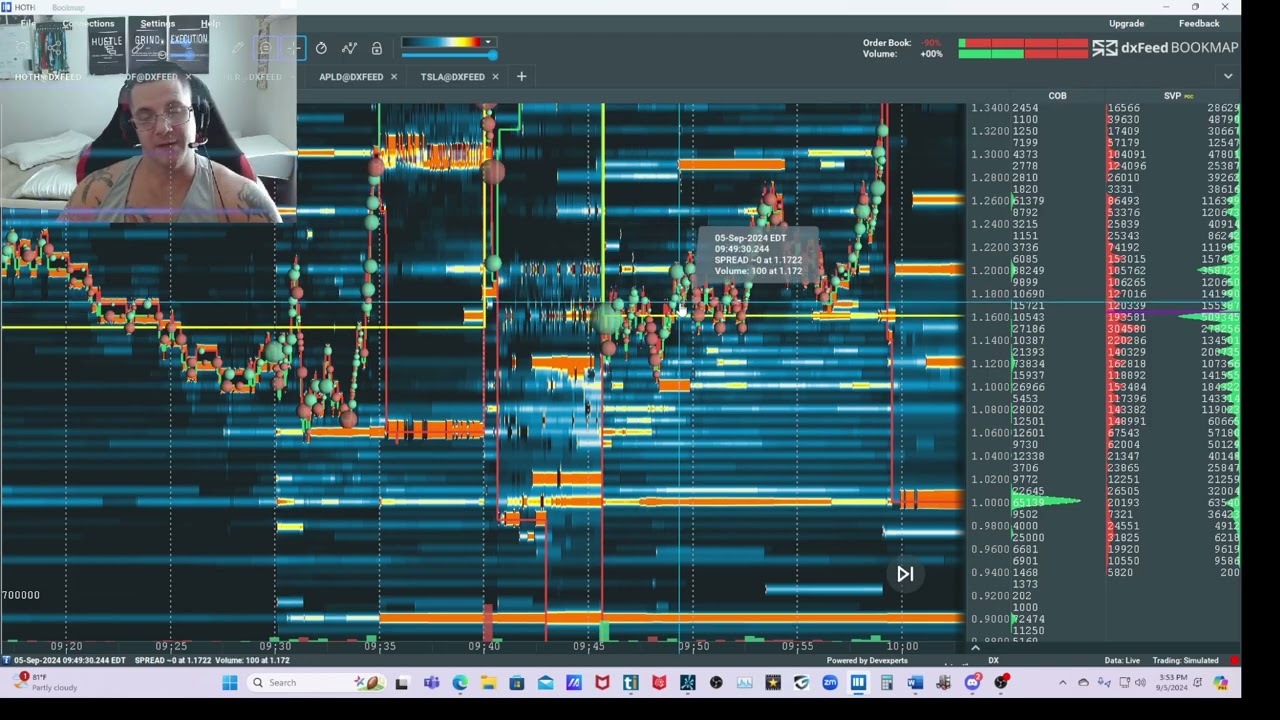
Task: Click the 1.2000 price level label
Action: (990, 271)
